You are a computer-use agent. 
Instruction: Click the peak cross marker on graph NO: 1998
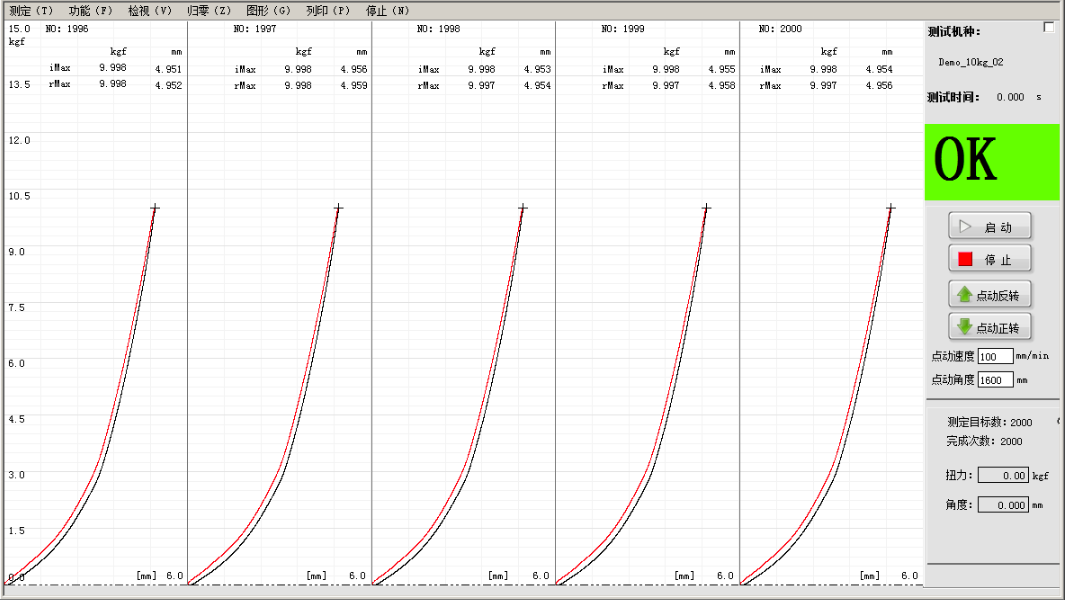click(522, 208)
